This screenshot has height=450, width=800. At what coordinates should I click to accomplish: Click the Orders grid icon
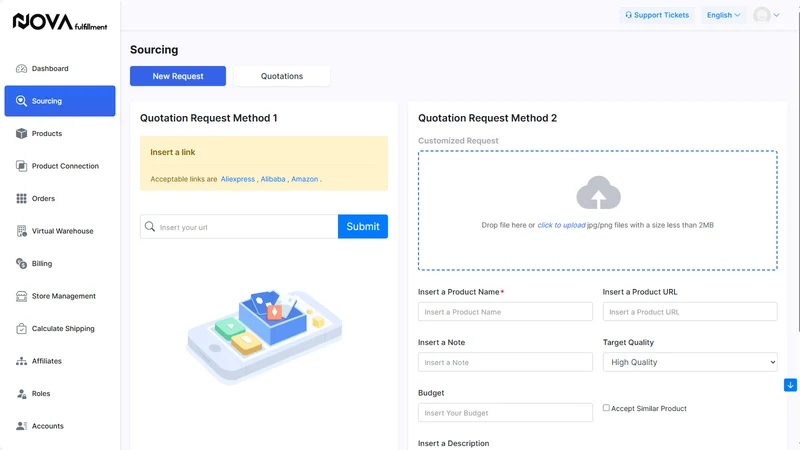pos(21,198)
